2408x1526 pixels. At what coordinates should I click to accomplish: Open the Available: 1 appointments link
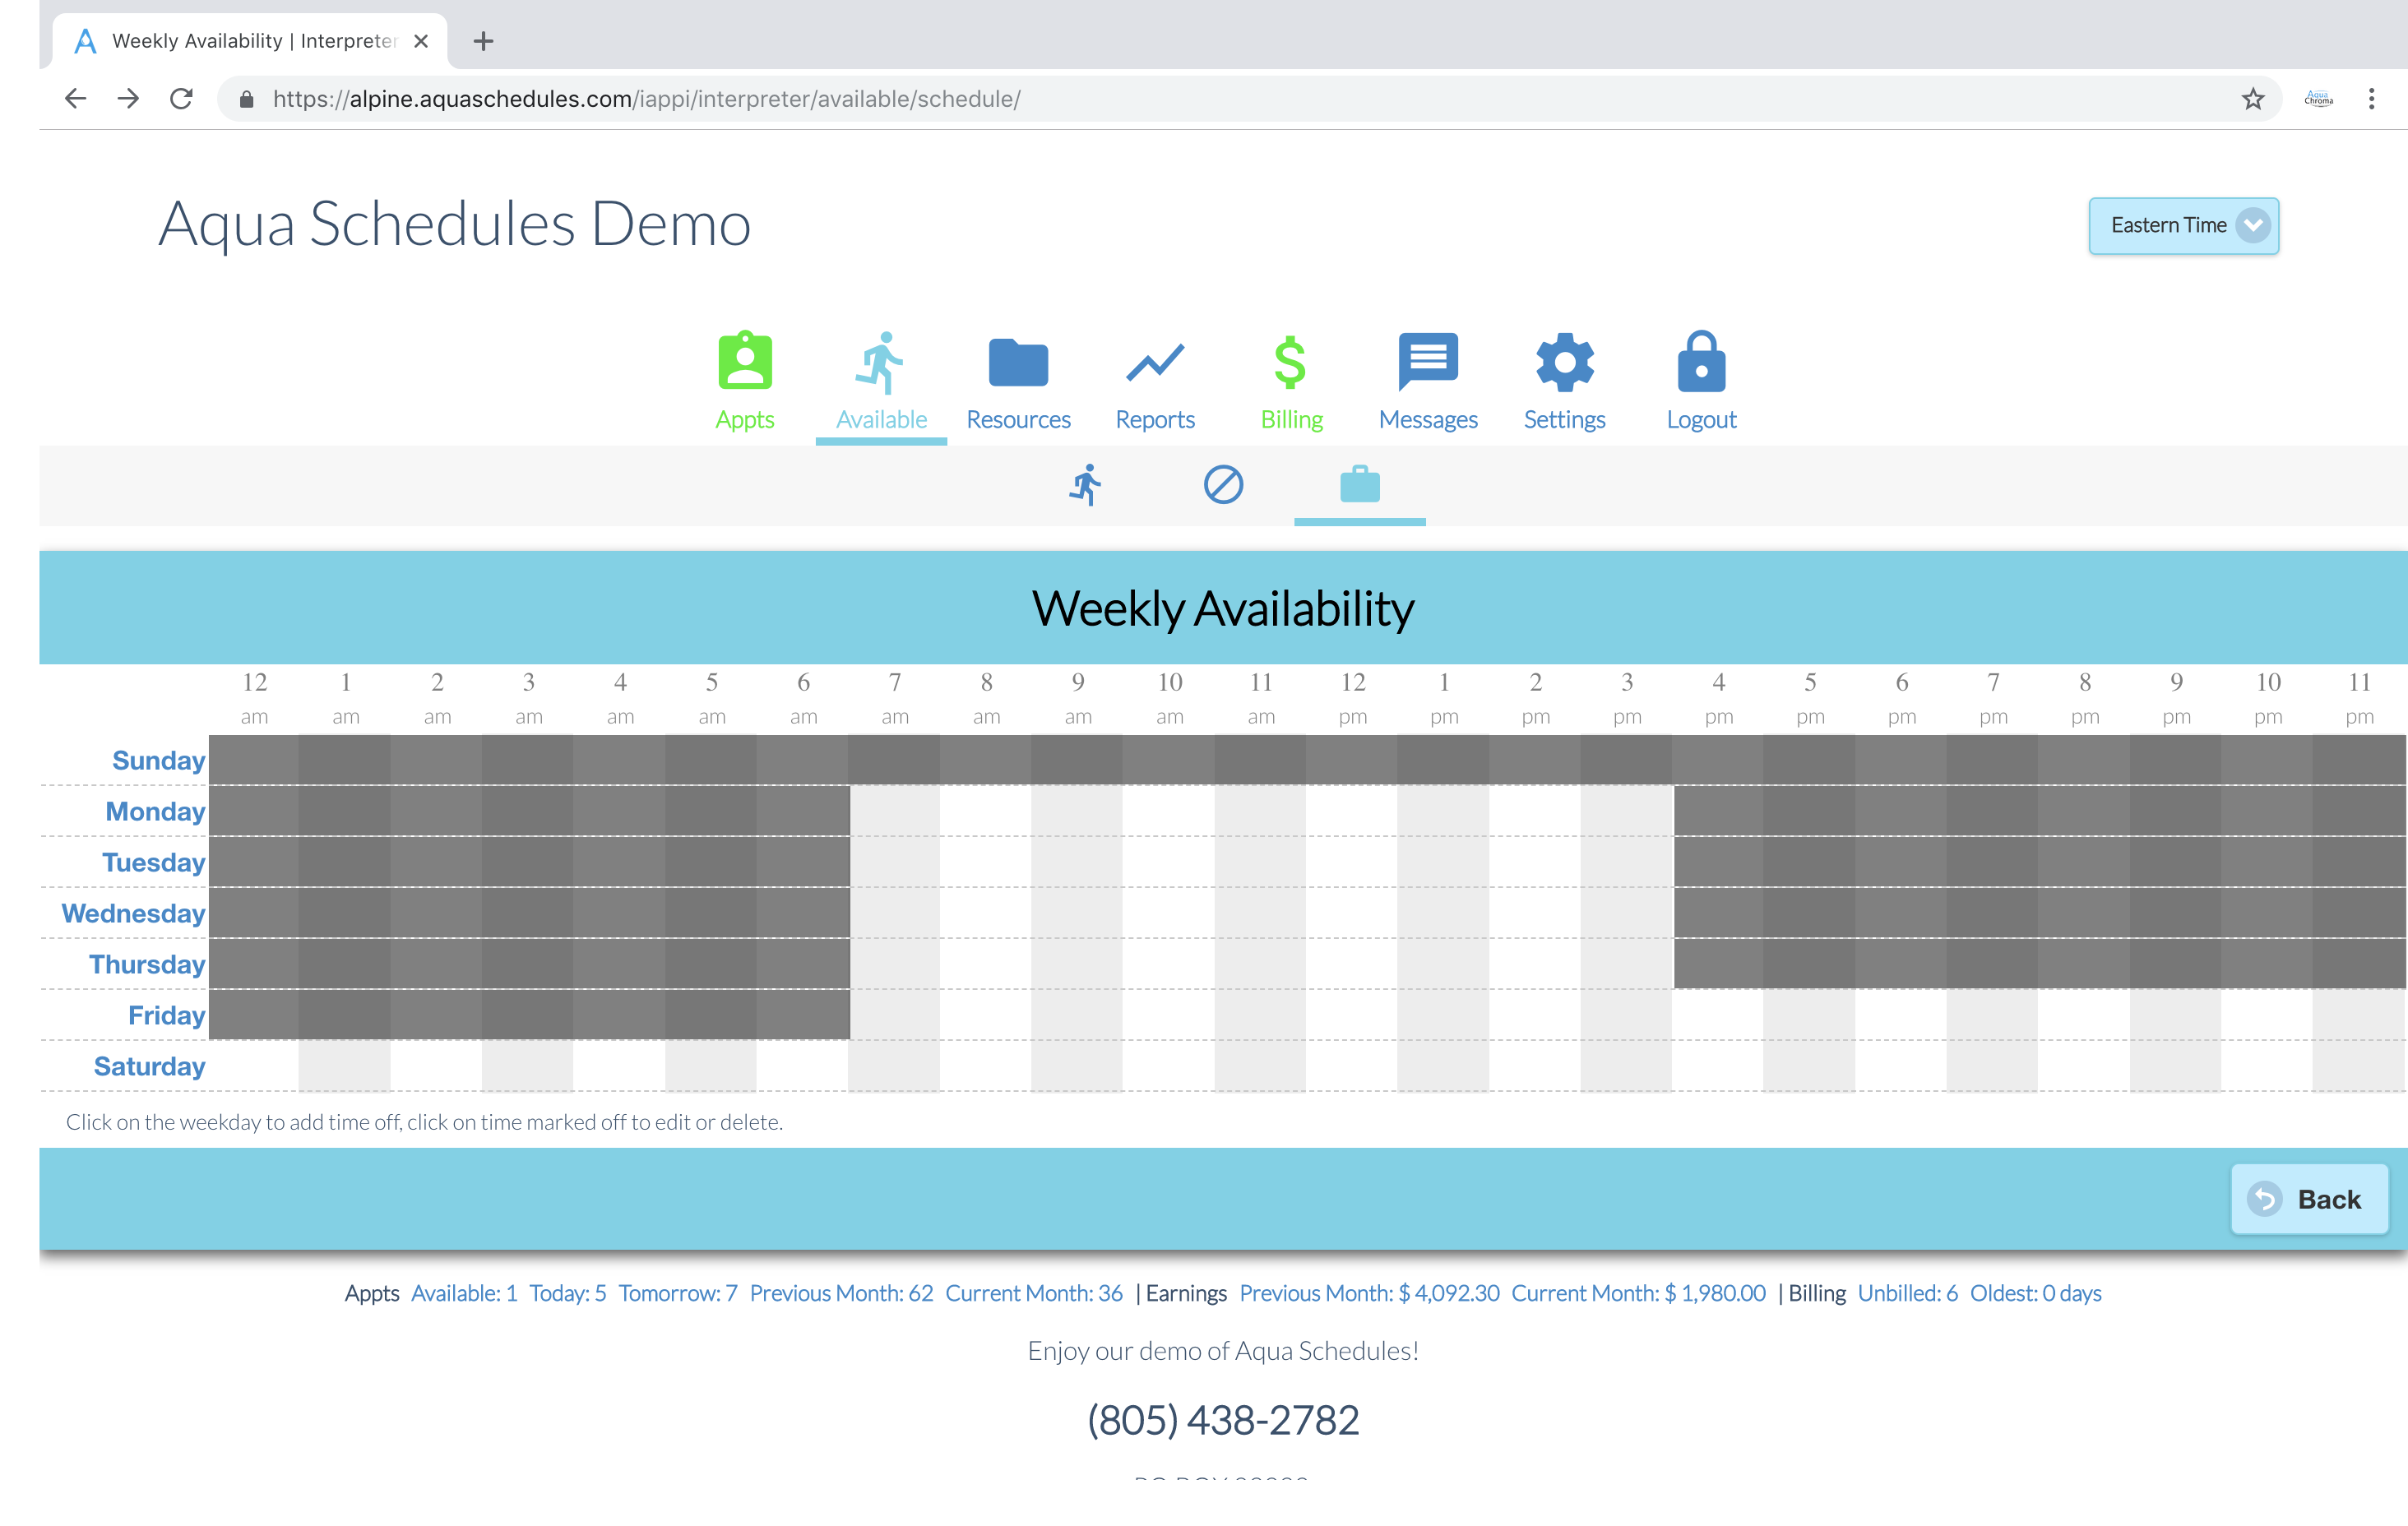coord(464,1293)
